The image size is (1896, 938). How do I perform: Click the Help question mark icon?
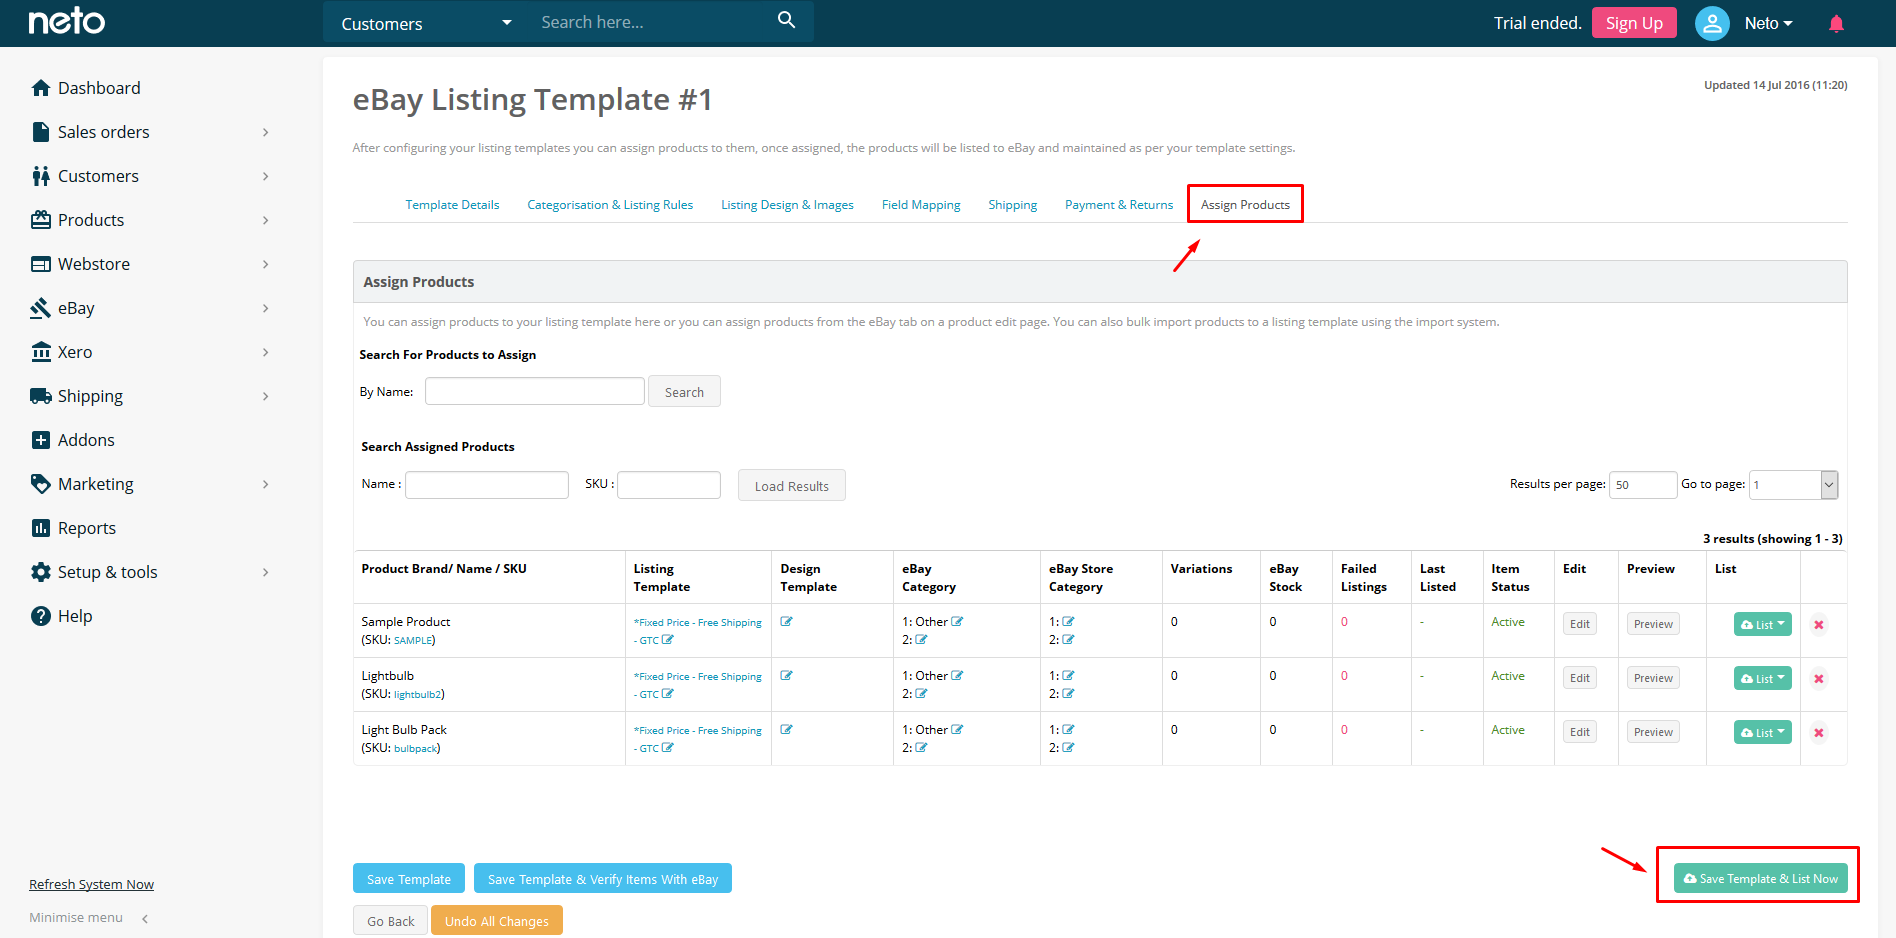[x=41, y=616]
